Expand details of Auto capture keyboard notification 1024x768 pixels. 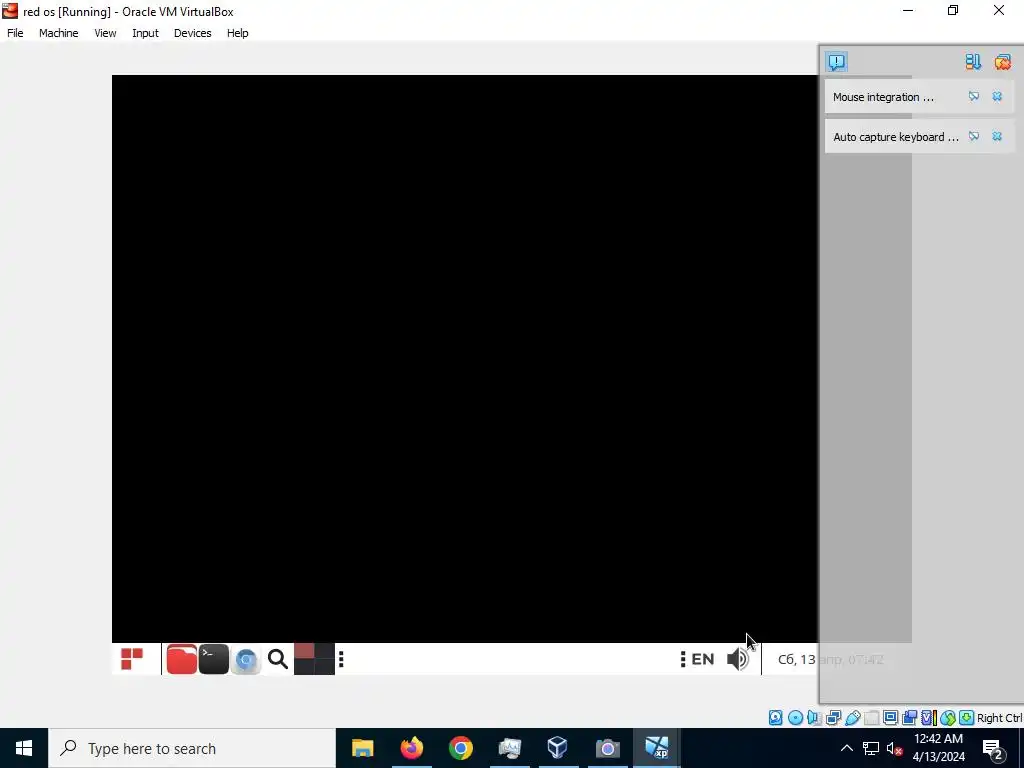974,136
